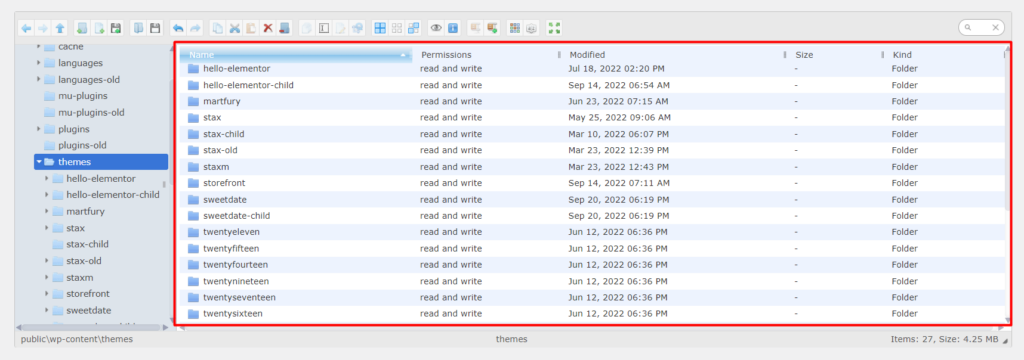
Task: Undo the last action
Action: point(177,28)
